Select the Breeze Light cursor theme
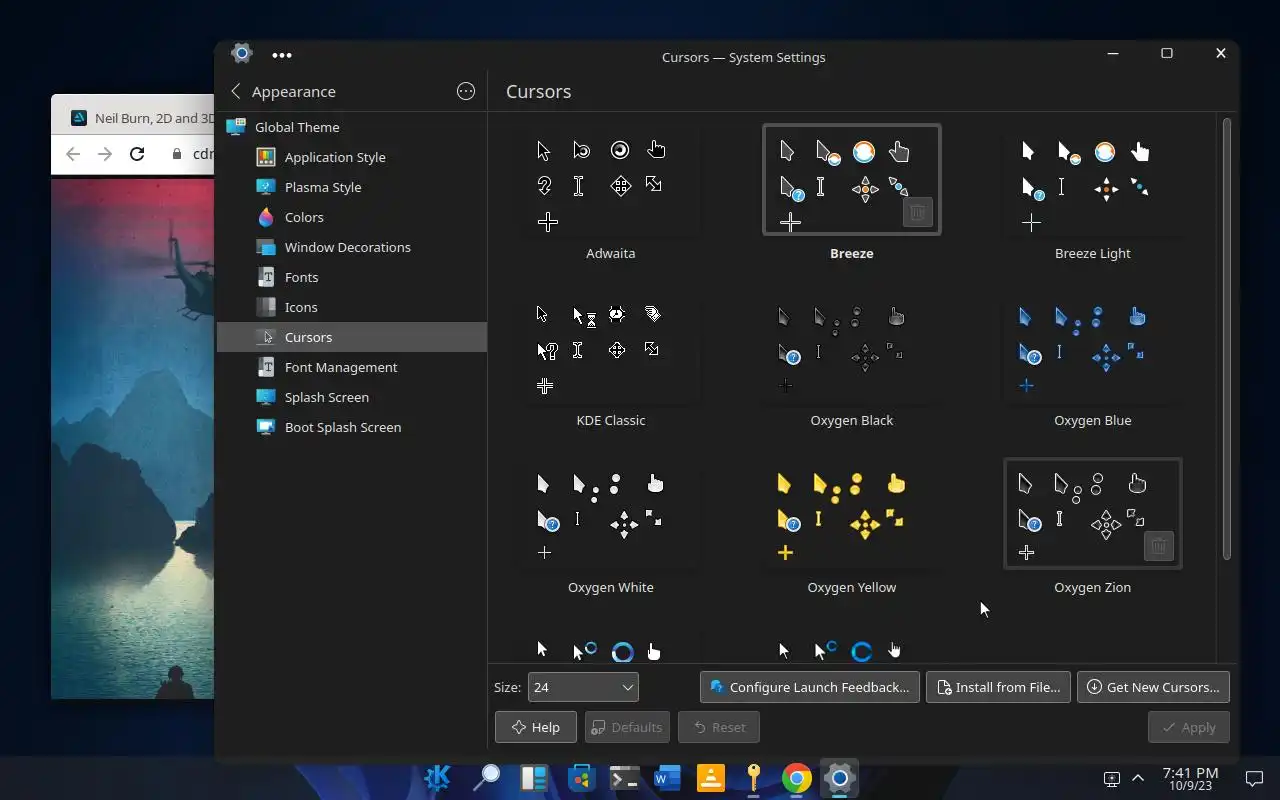Image resolution: width=1280 pixels, height=800 pixels. click(x=1092, y=180)
